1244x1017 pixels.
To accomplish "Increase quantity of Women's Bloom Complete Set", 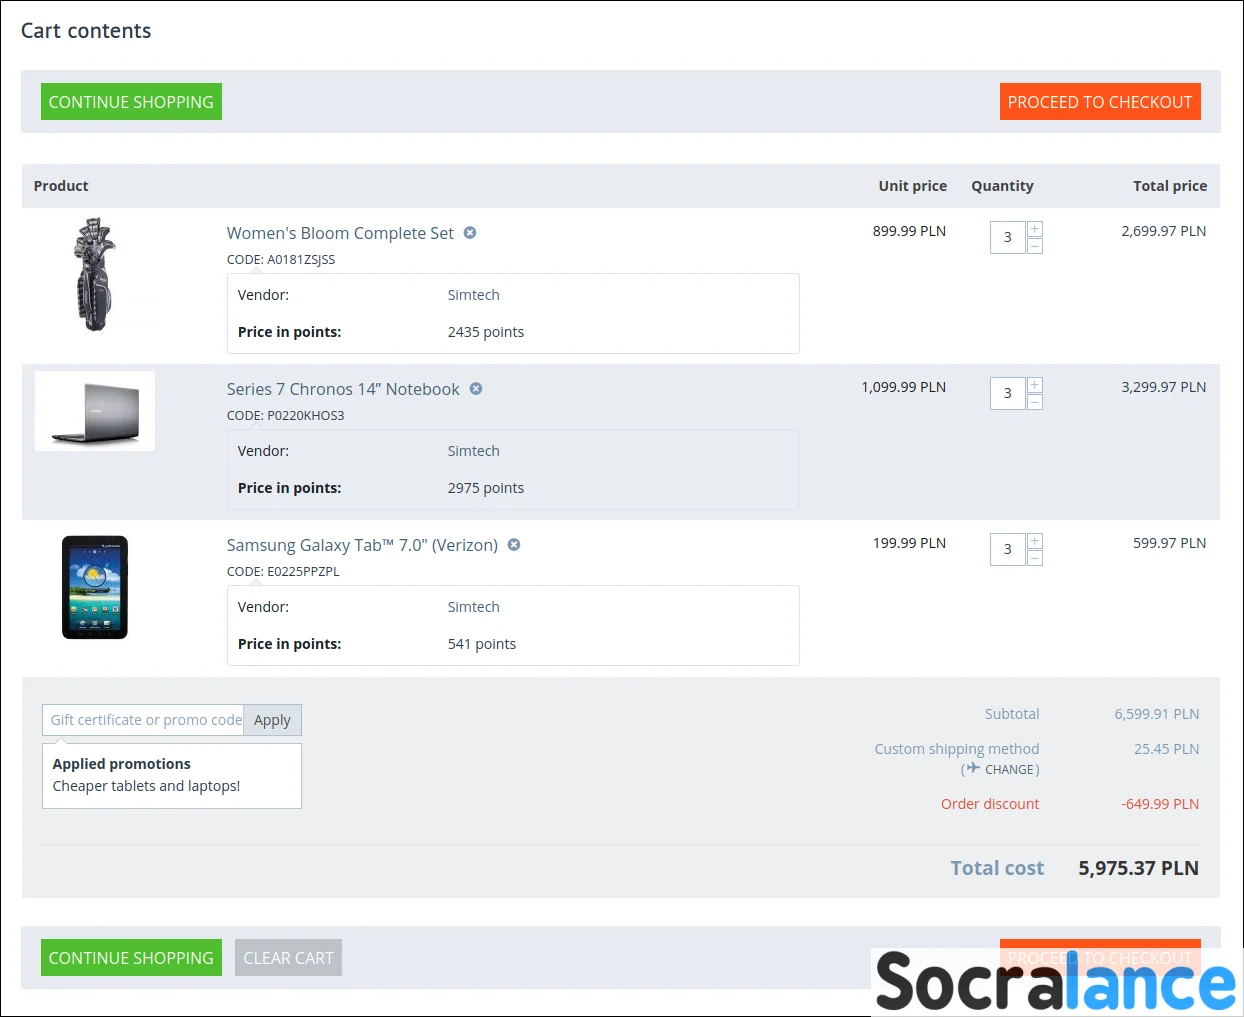I will (x=1035, y=229).
